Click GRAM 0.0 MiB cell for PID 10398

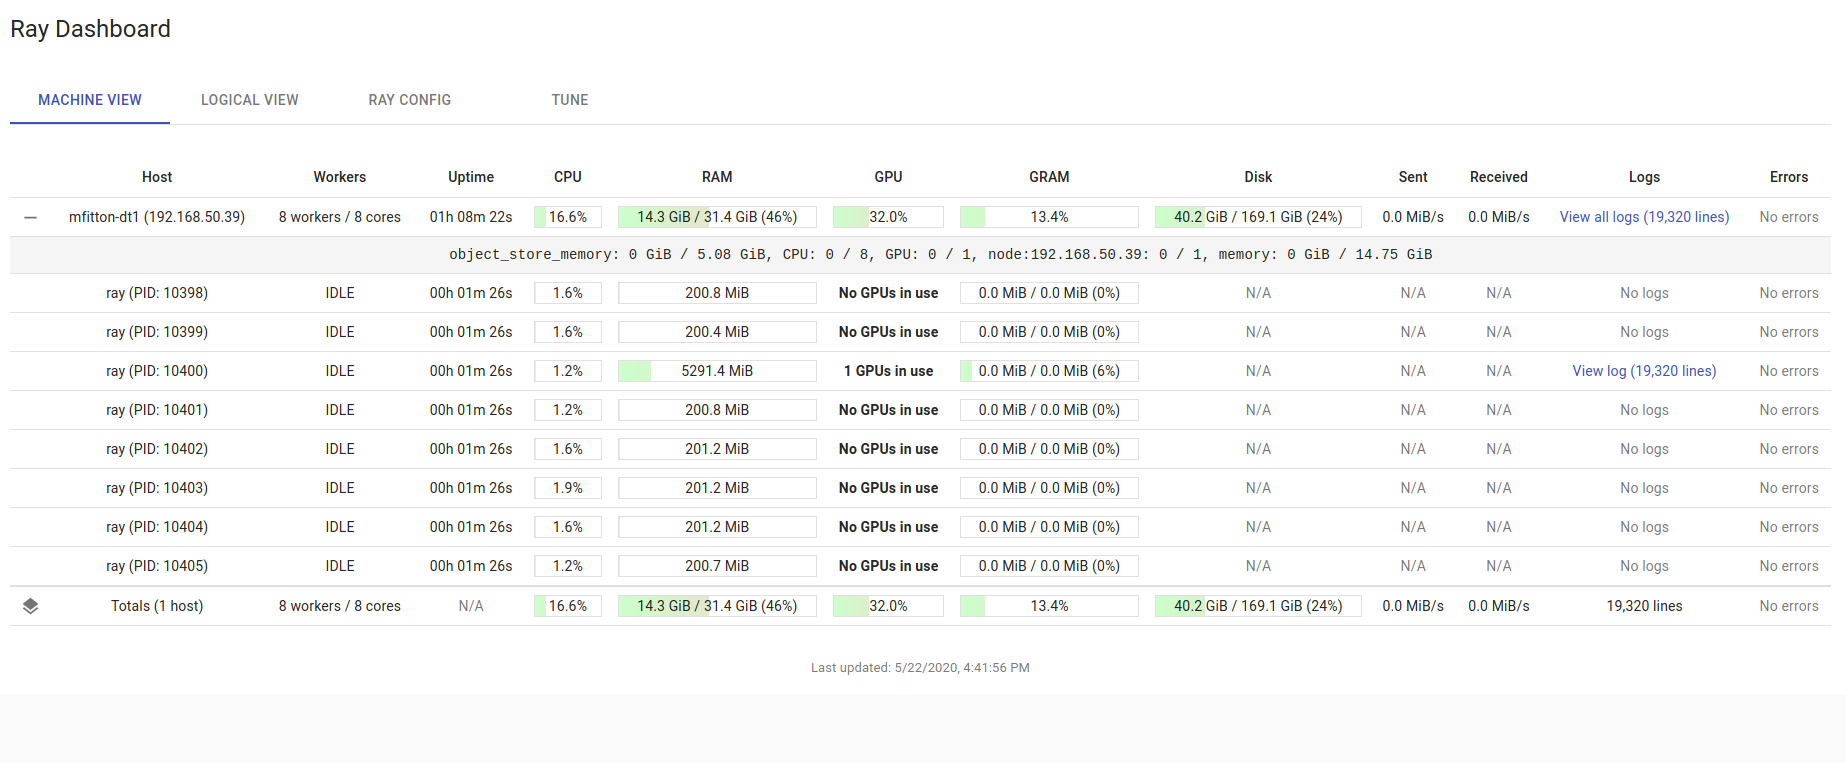click(1049, 293)
